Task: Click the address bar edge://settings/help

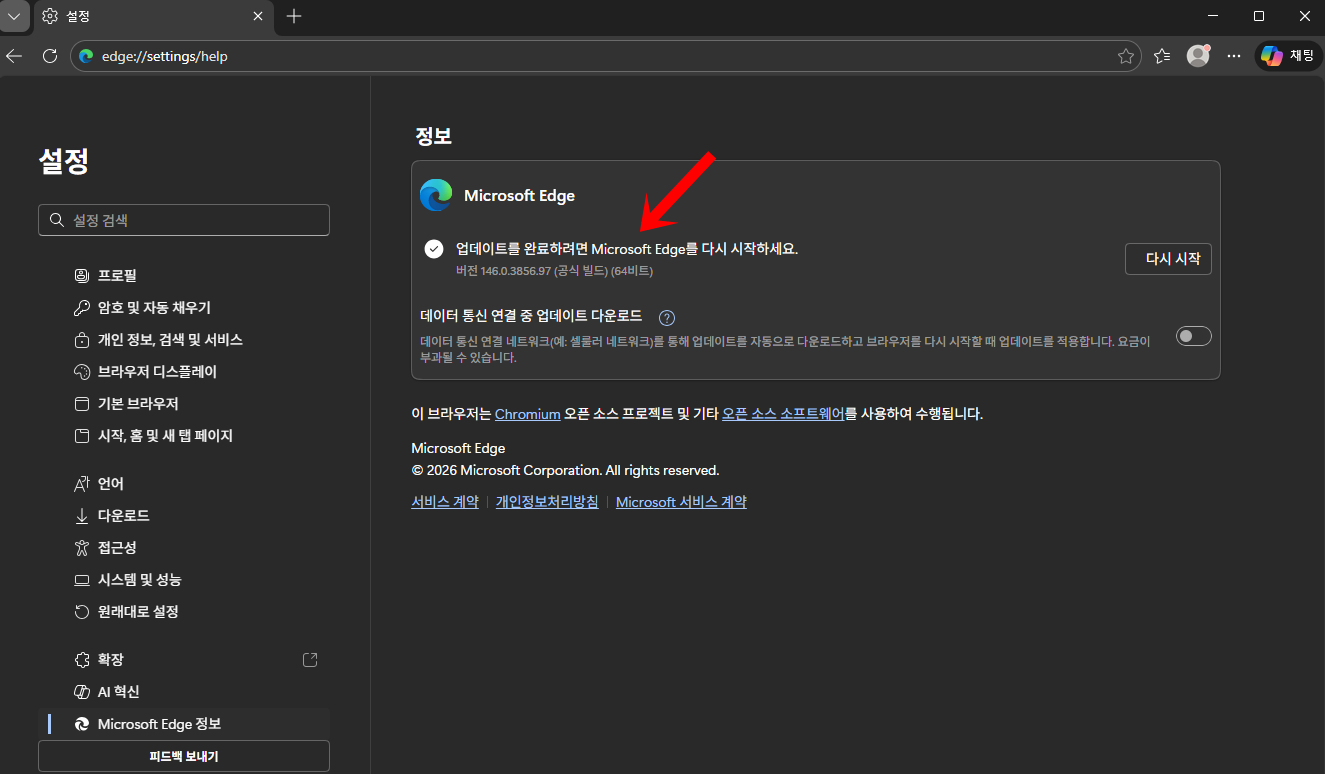Action: tap(605, 56)
